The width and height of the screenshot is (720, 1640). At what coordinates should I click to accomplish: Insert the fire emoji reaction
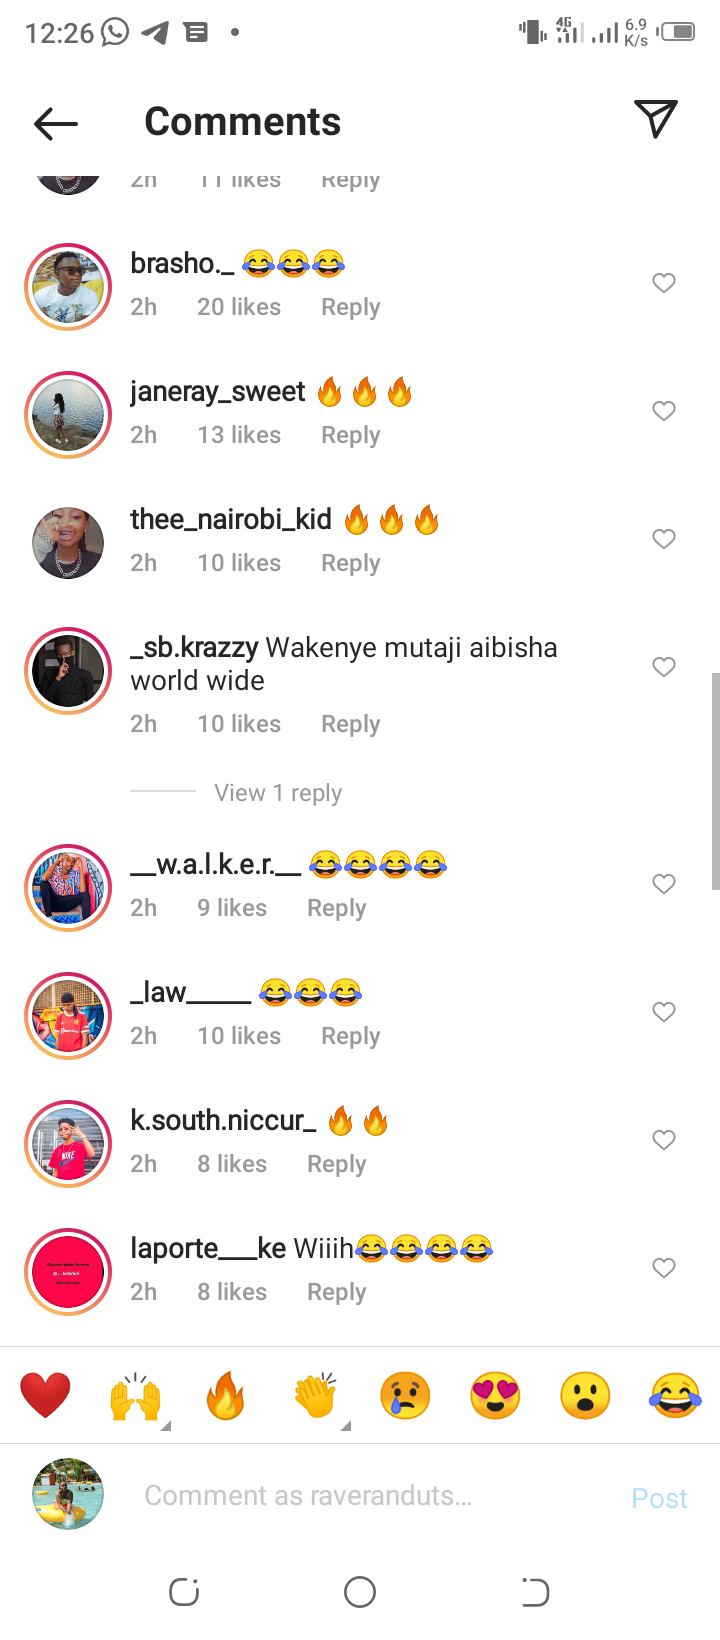(225, 1396)
